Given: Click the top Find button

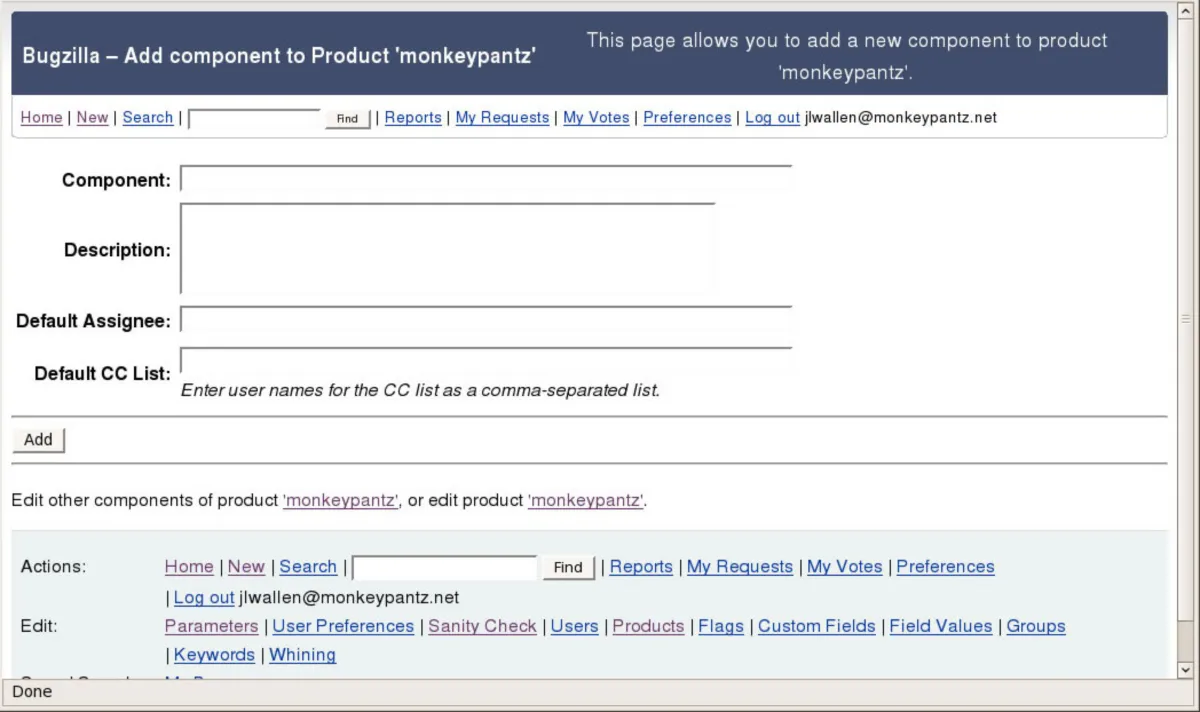Looking at the screenshot, I should coord(347,118).
